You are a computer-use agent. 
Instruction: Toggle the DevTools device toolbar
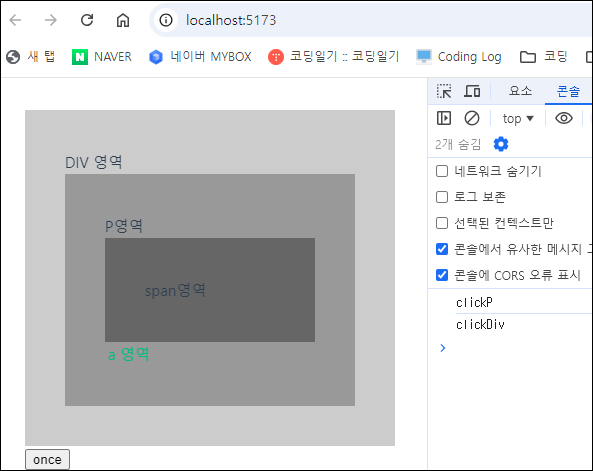tap(472, 91)
